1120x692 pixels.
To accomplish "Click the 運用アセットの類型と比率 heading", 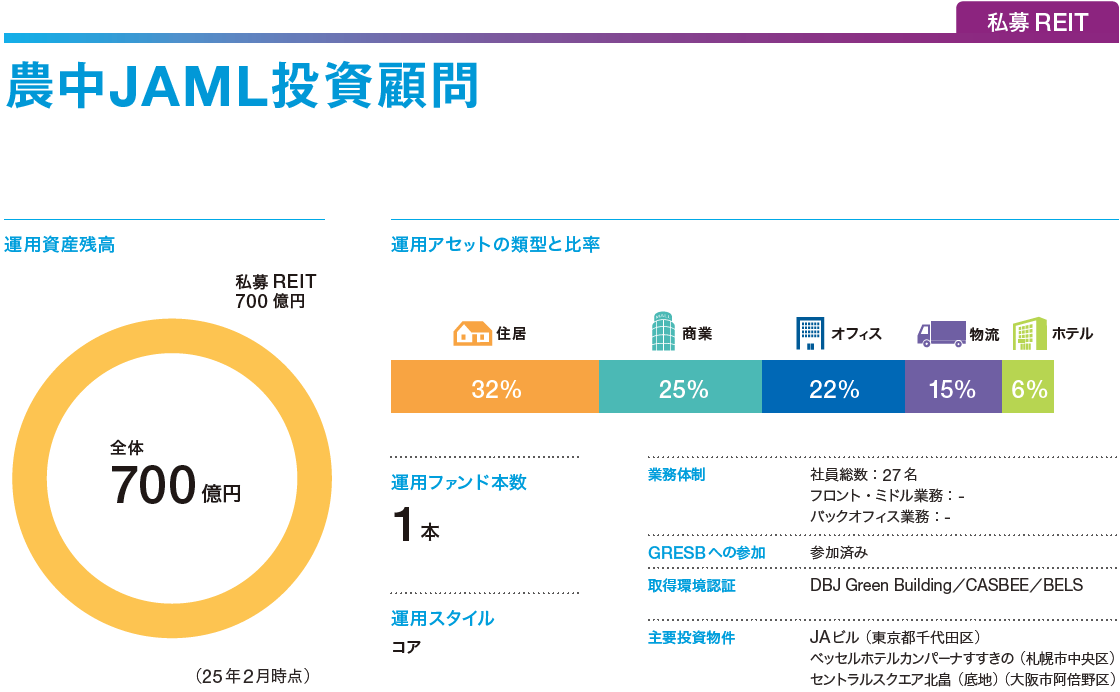I will (x=495, y=244).
